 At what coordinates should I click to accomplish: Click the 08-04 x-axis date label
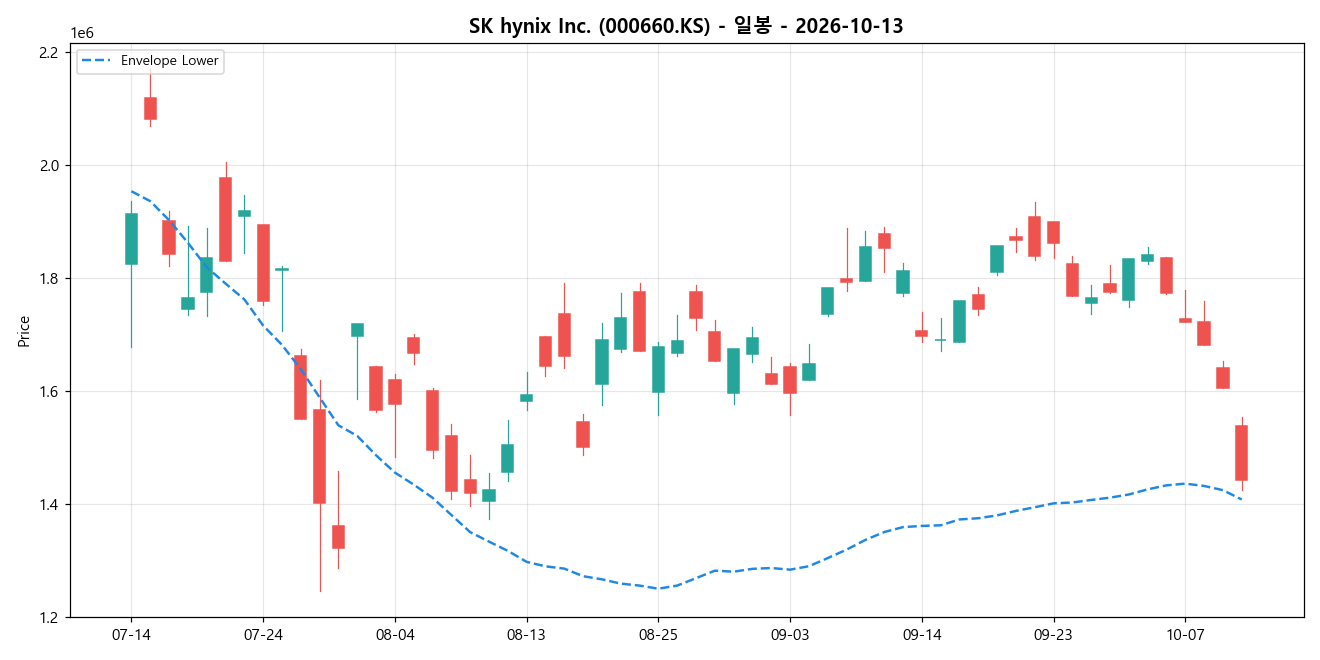(395, 635)
